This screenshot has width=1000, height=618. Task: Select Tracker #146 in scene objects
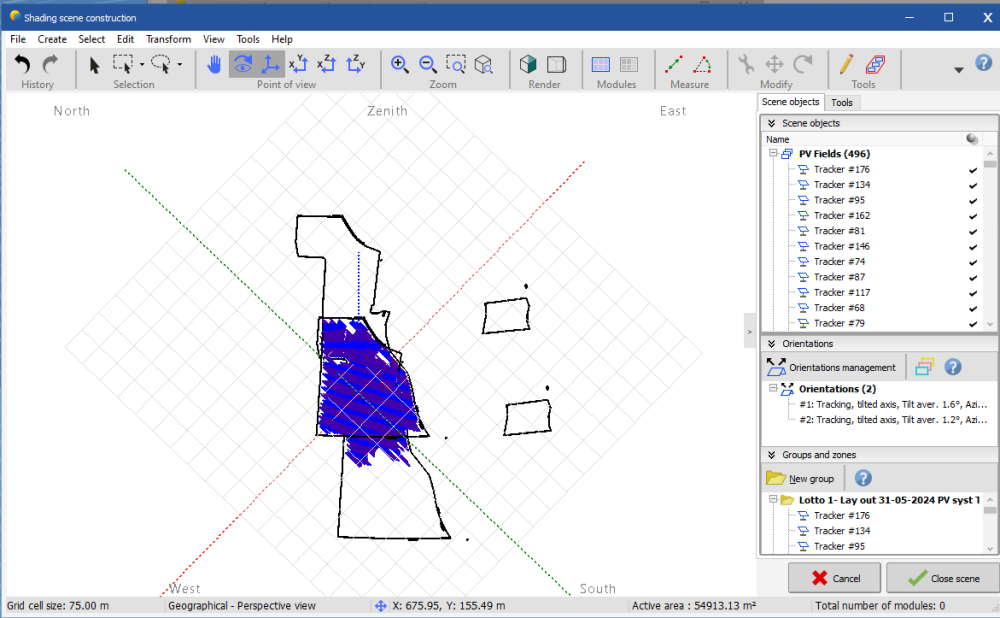coord(841,246)
